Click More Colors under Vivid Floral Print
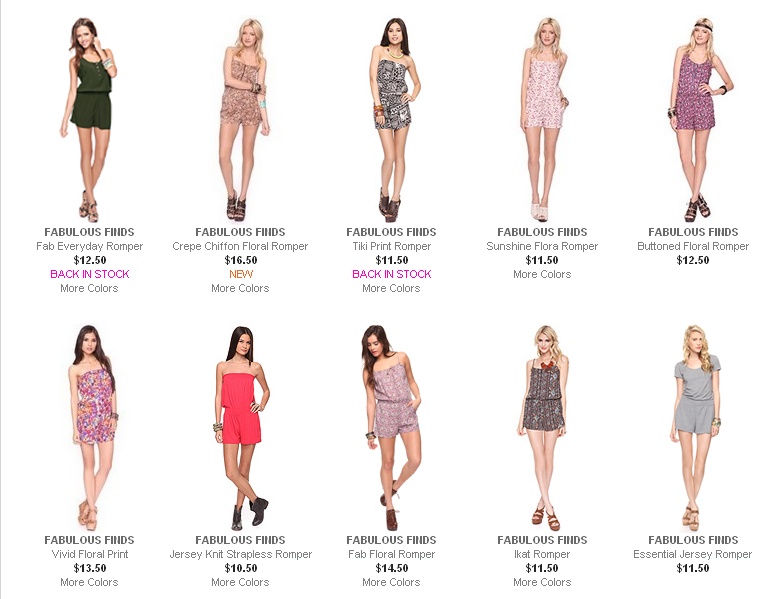The image size is (766, 599). pos(89,582)
